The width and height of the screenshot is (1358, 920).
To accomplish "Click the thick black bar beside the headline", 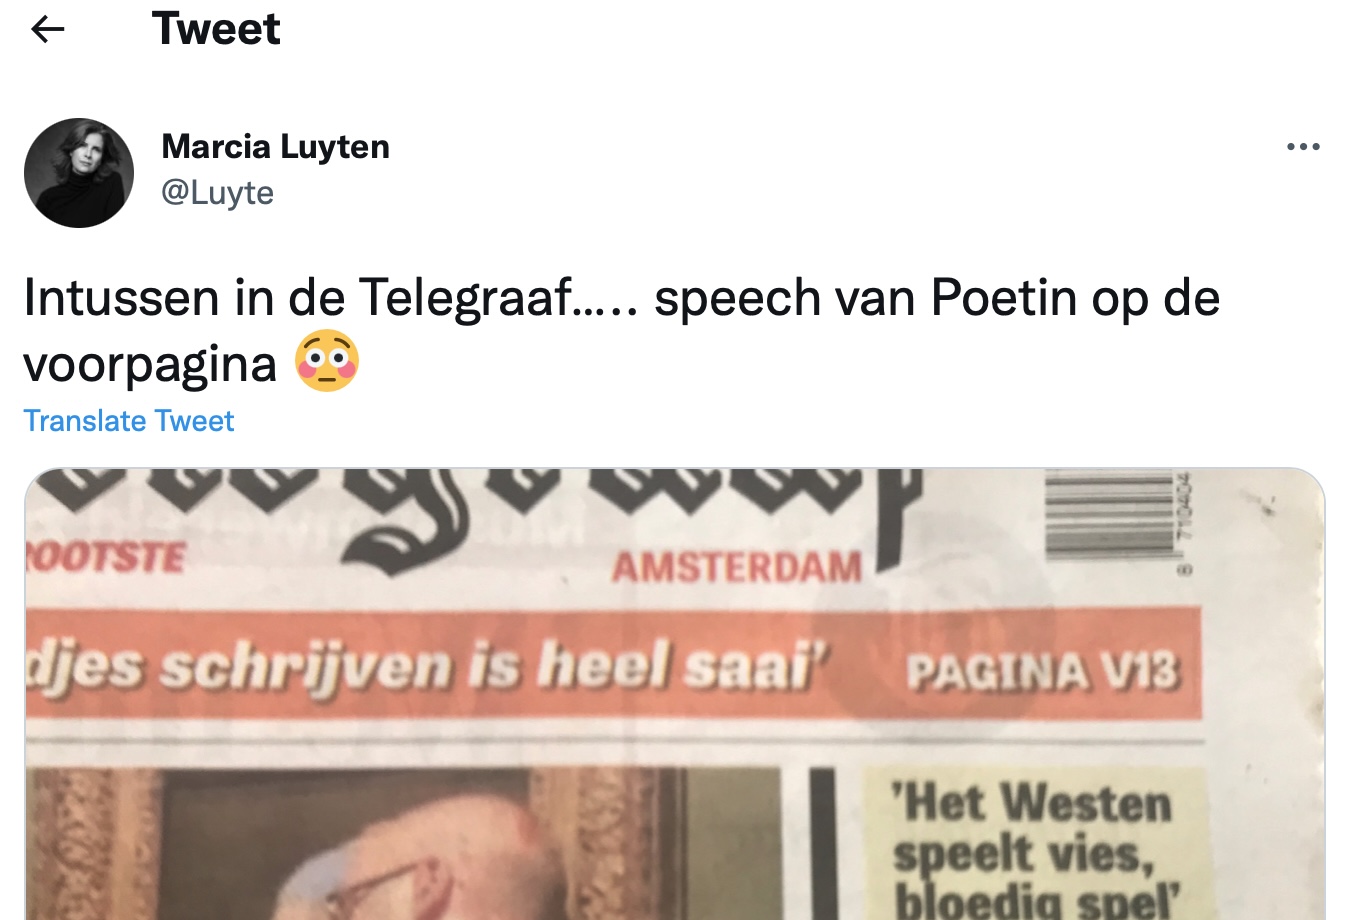I will tap(823, 843).
